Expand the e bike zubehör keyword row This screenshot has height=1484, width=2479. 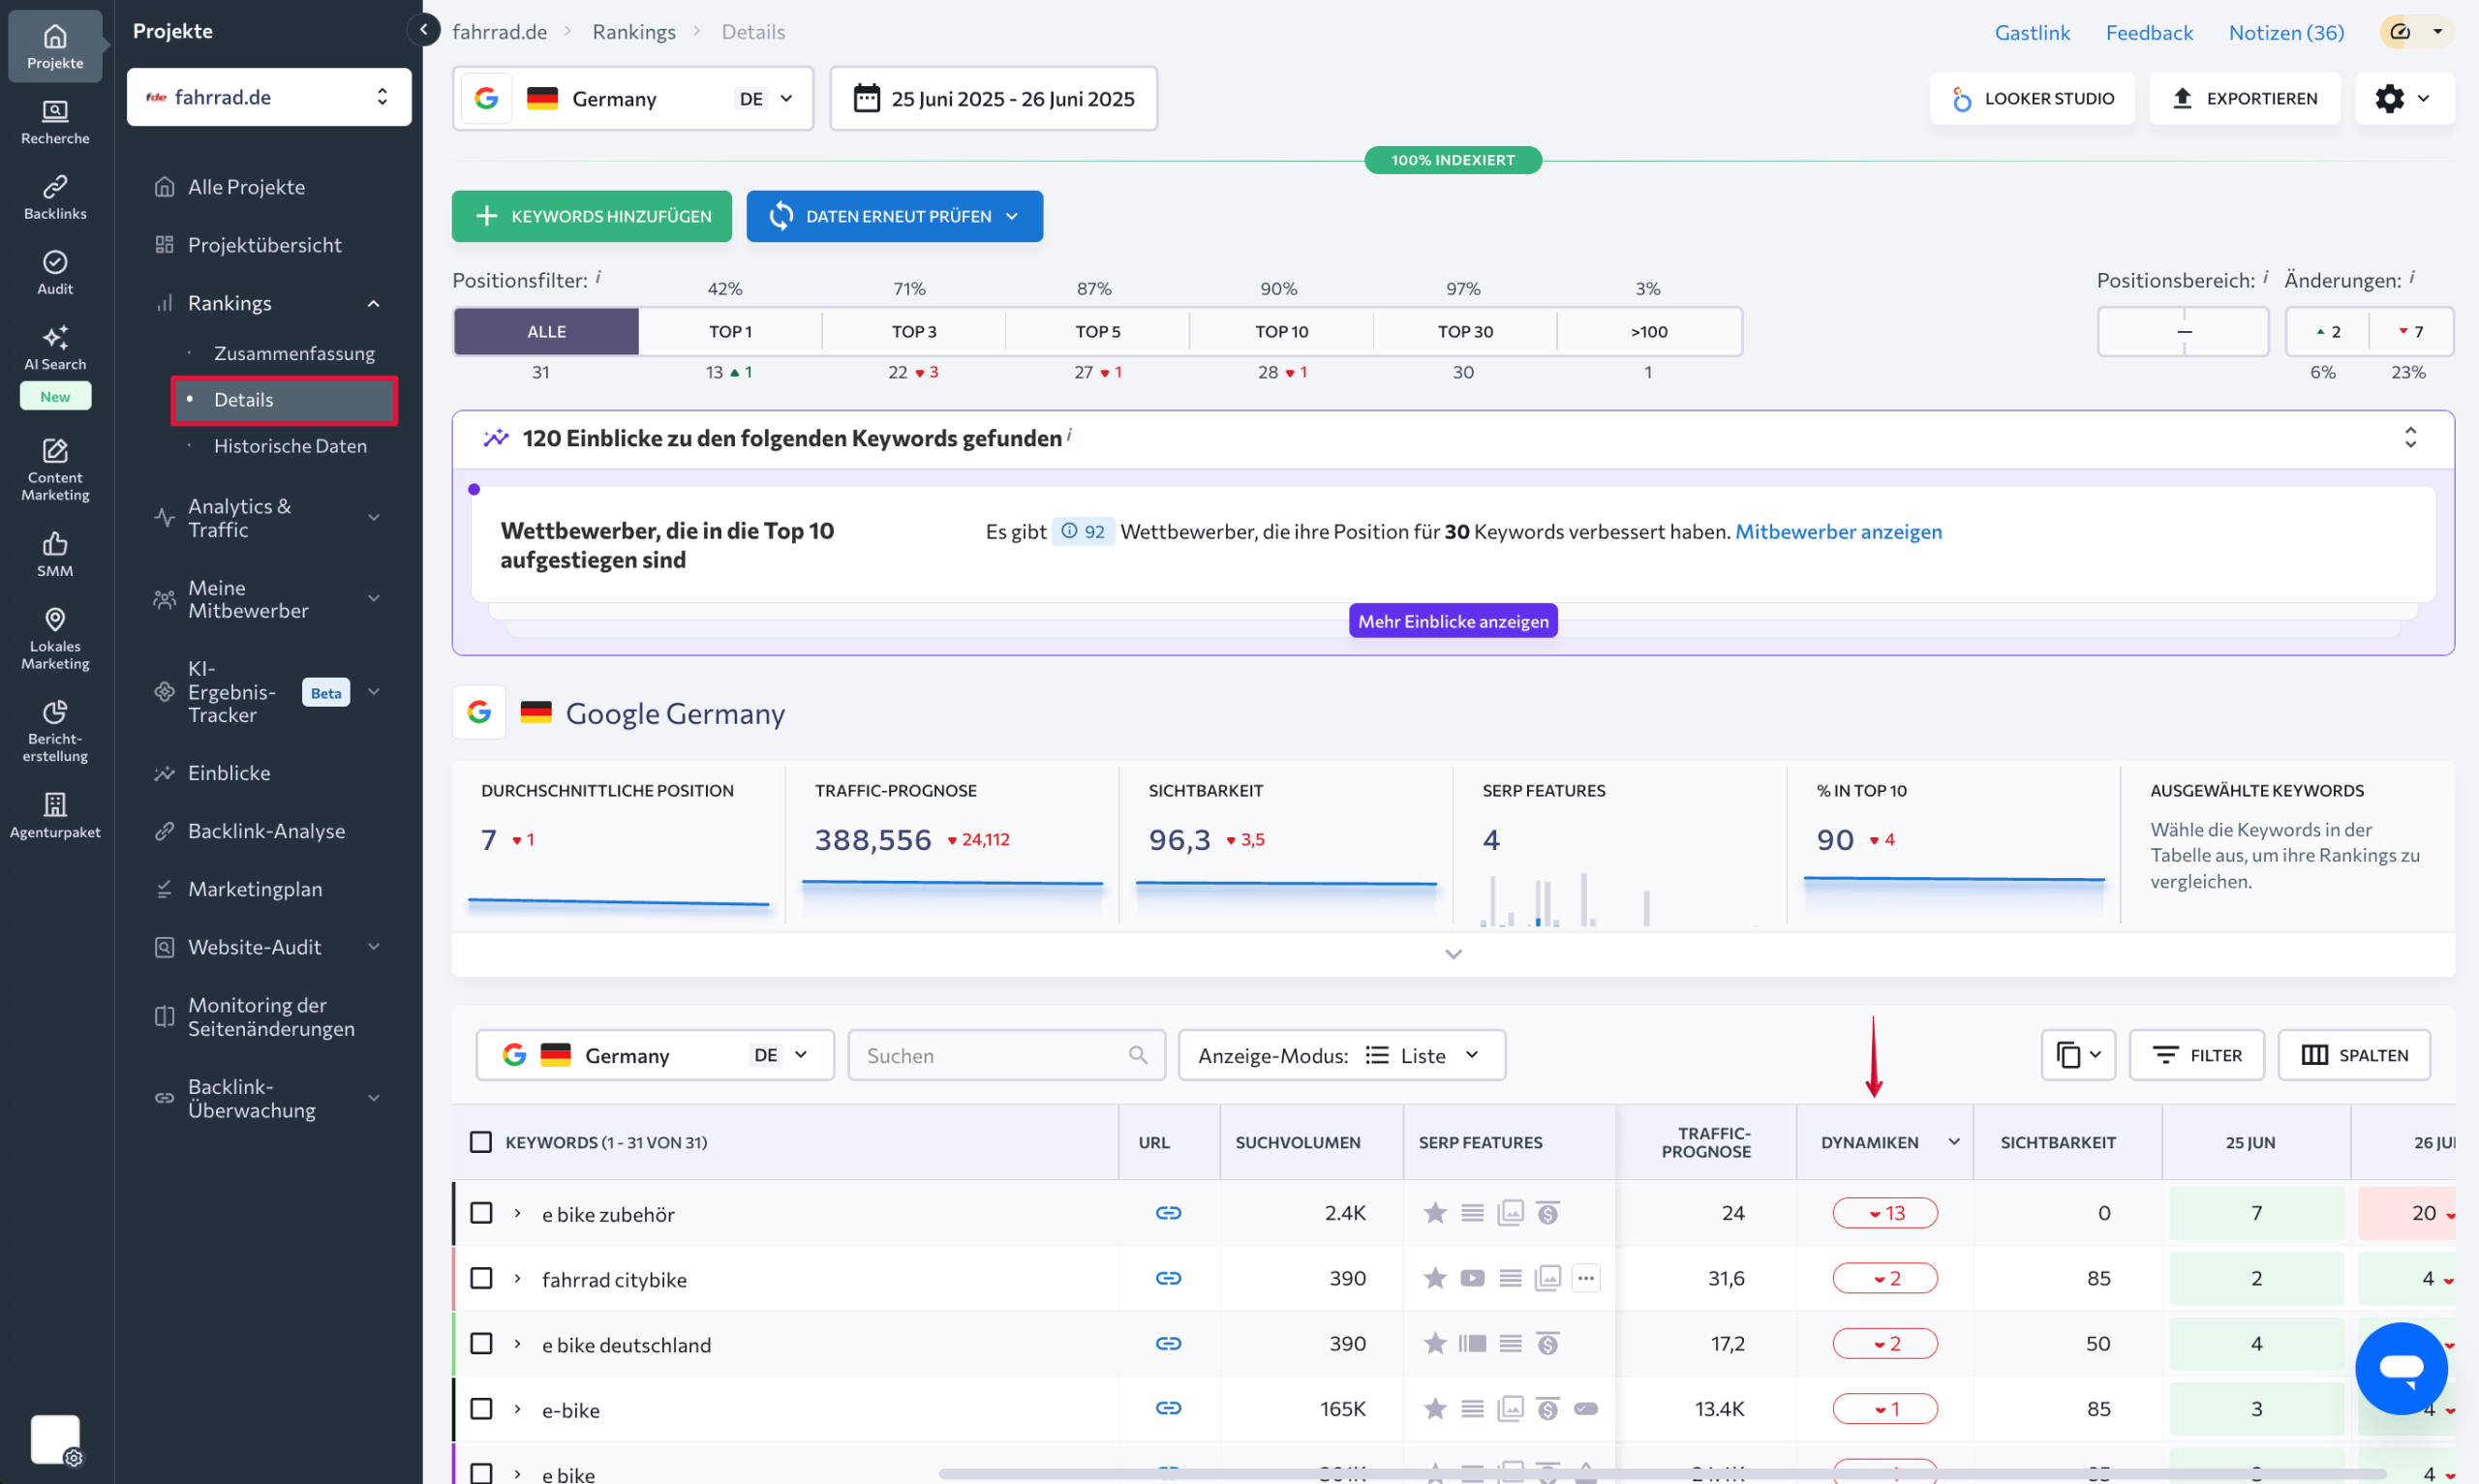pyautogui.click(x=517, y=1213)
